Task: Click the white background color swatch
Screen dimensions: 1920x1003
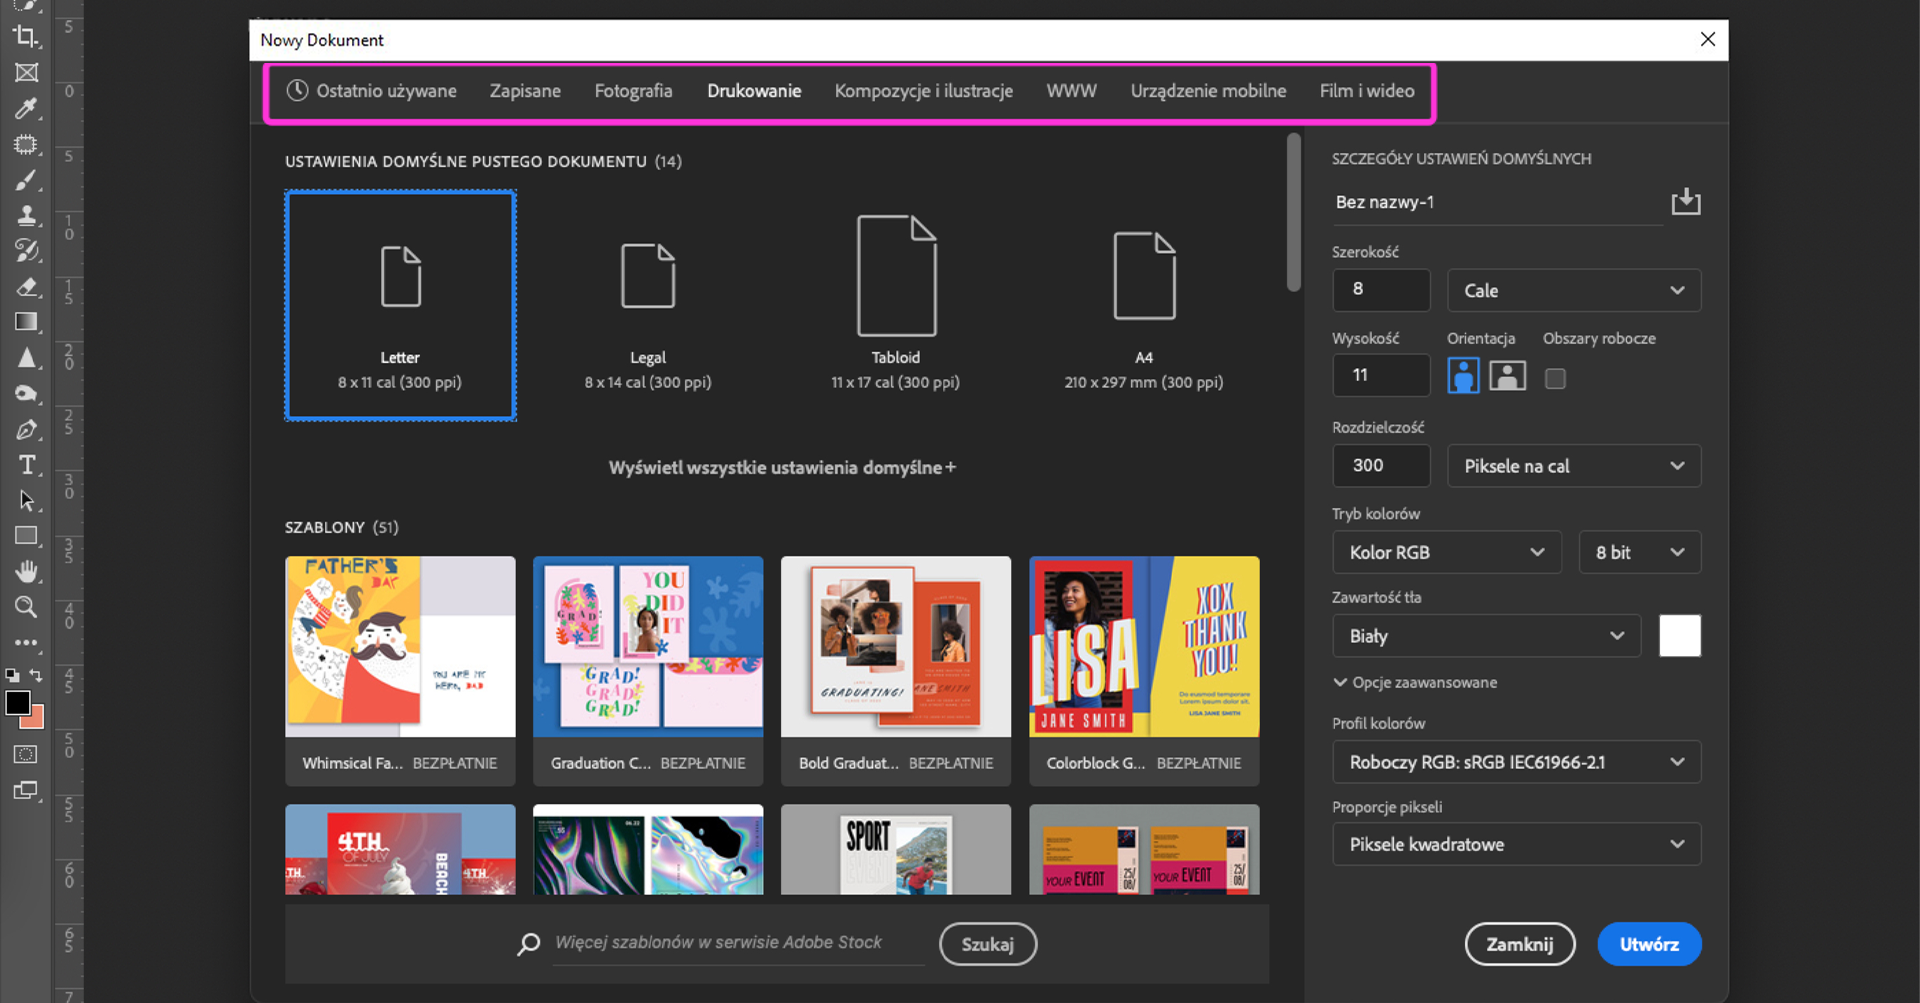Action: click(x=1679, y=636)
